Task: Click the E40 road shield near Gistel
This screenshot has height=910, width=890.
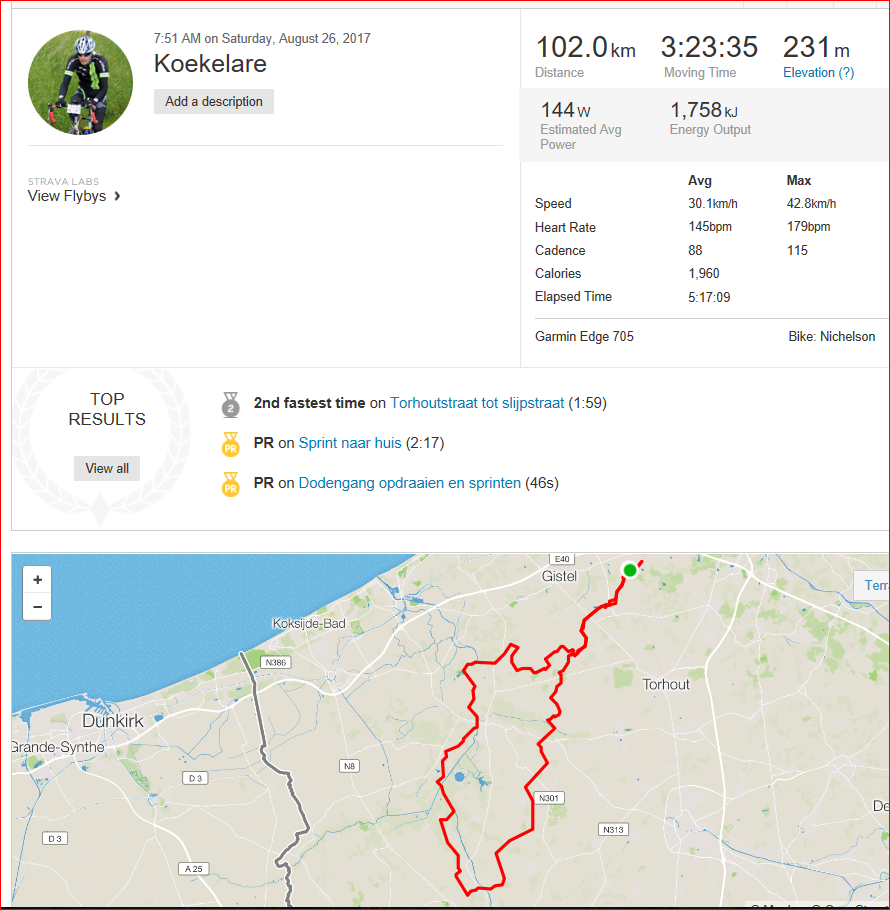Action: coord(564,559)
